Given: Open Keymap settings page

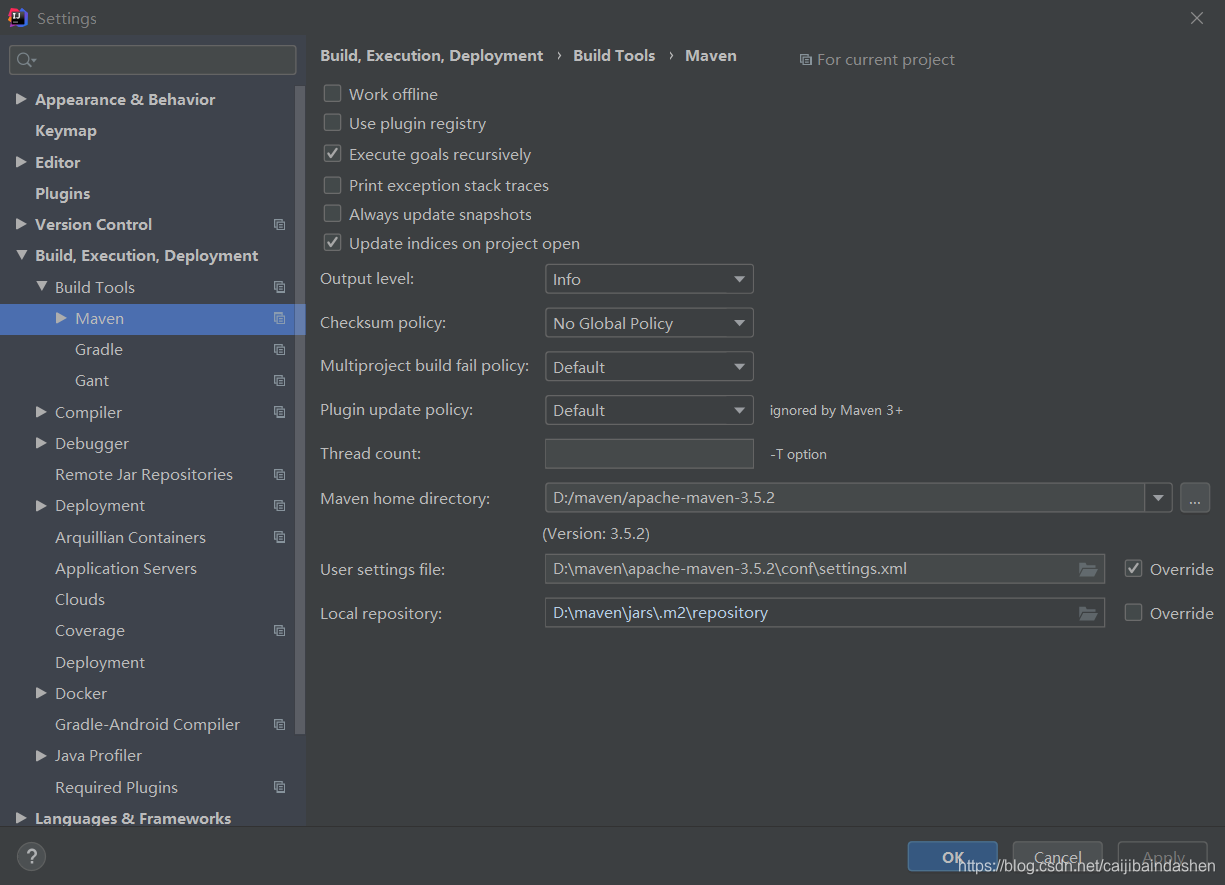Looking at the screenshot, I should [x=66, y=131].
